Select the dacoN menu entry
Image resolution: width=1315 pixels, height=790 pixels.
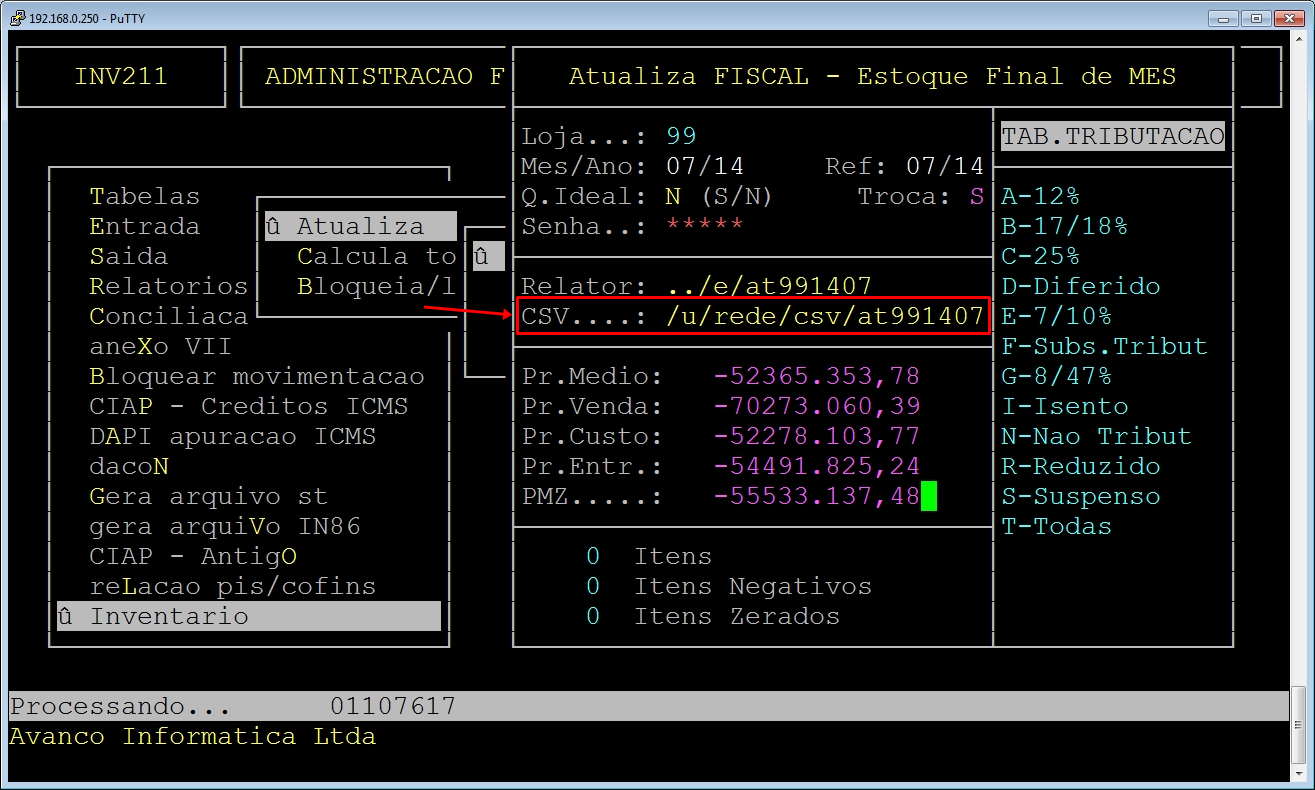(128, 466)
